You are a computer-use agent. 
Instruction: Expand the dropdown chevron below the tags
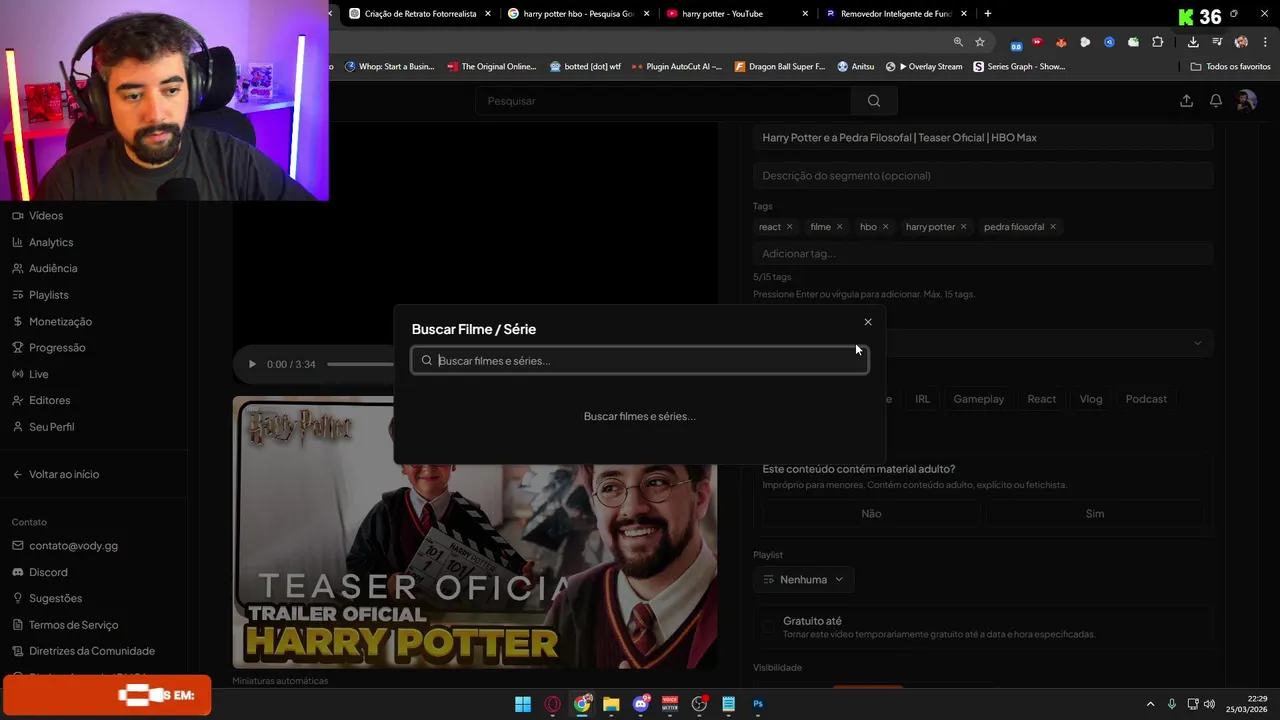click(1197, 343)
